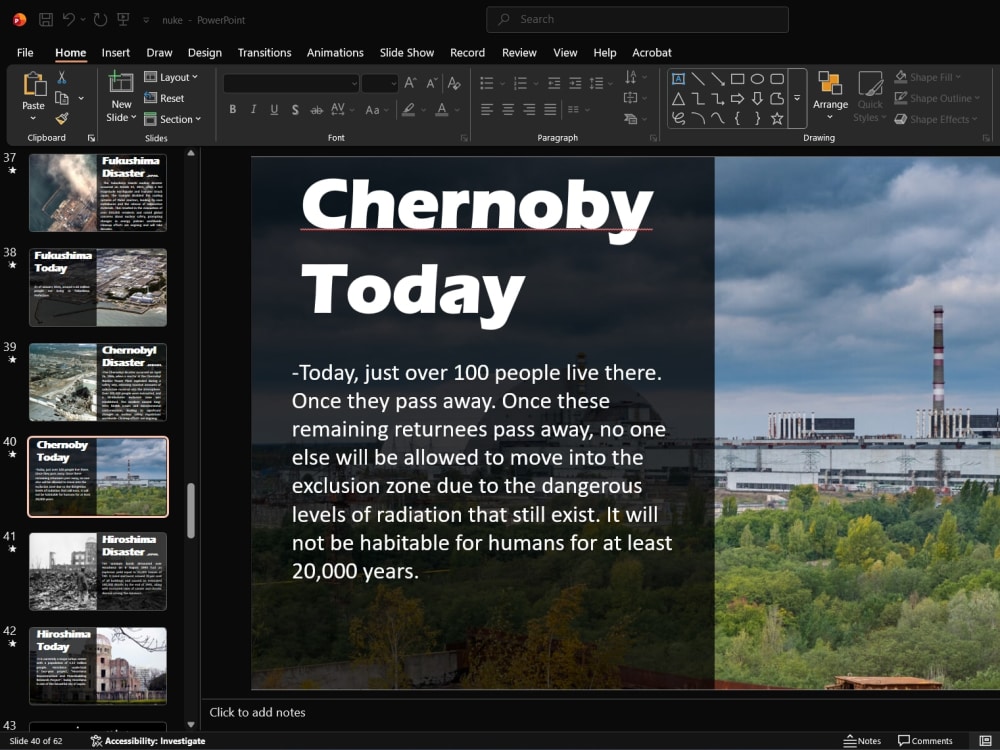Select the isosceles triangle shape
The height and width of the screenshot is (750, 1000).
point(679,99)
